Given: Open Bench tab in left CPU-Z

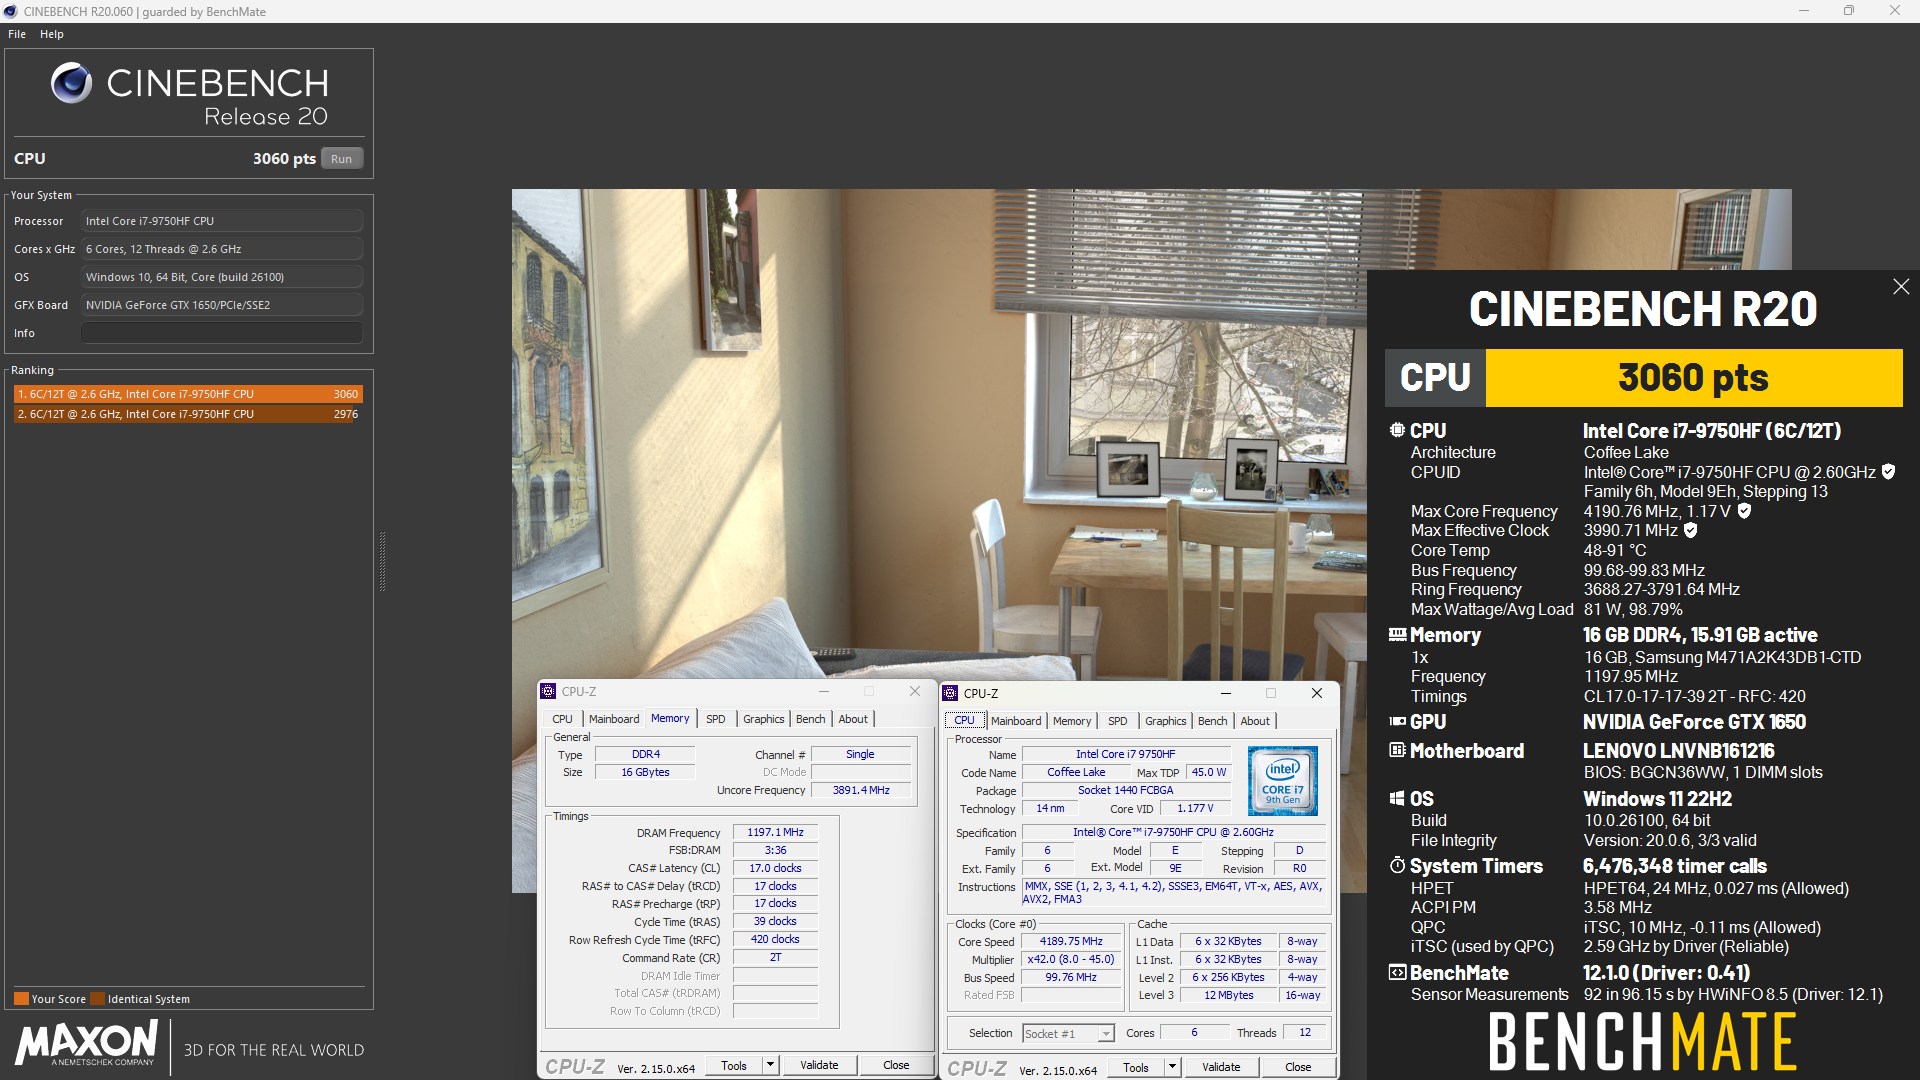Looking at the screenshot, I should click(x=811, y=719).
